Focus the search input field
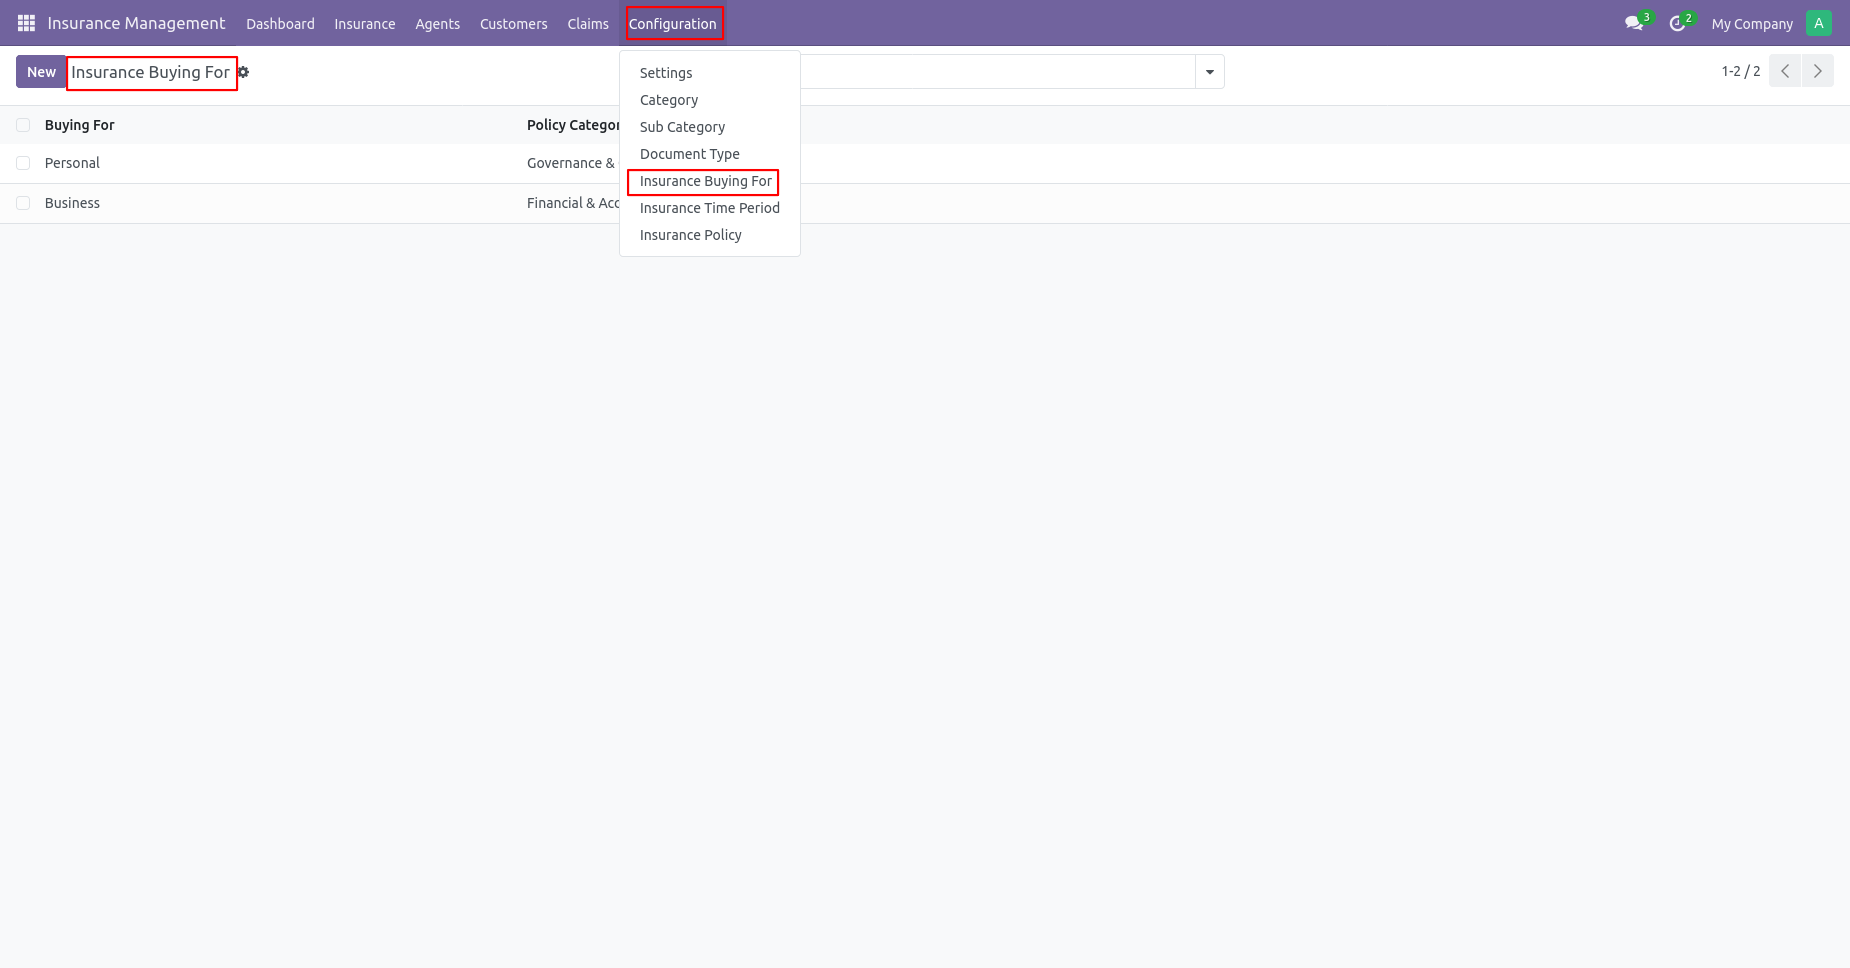The image size is (1850, 968). click(x=997, y=72)
